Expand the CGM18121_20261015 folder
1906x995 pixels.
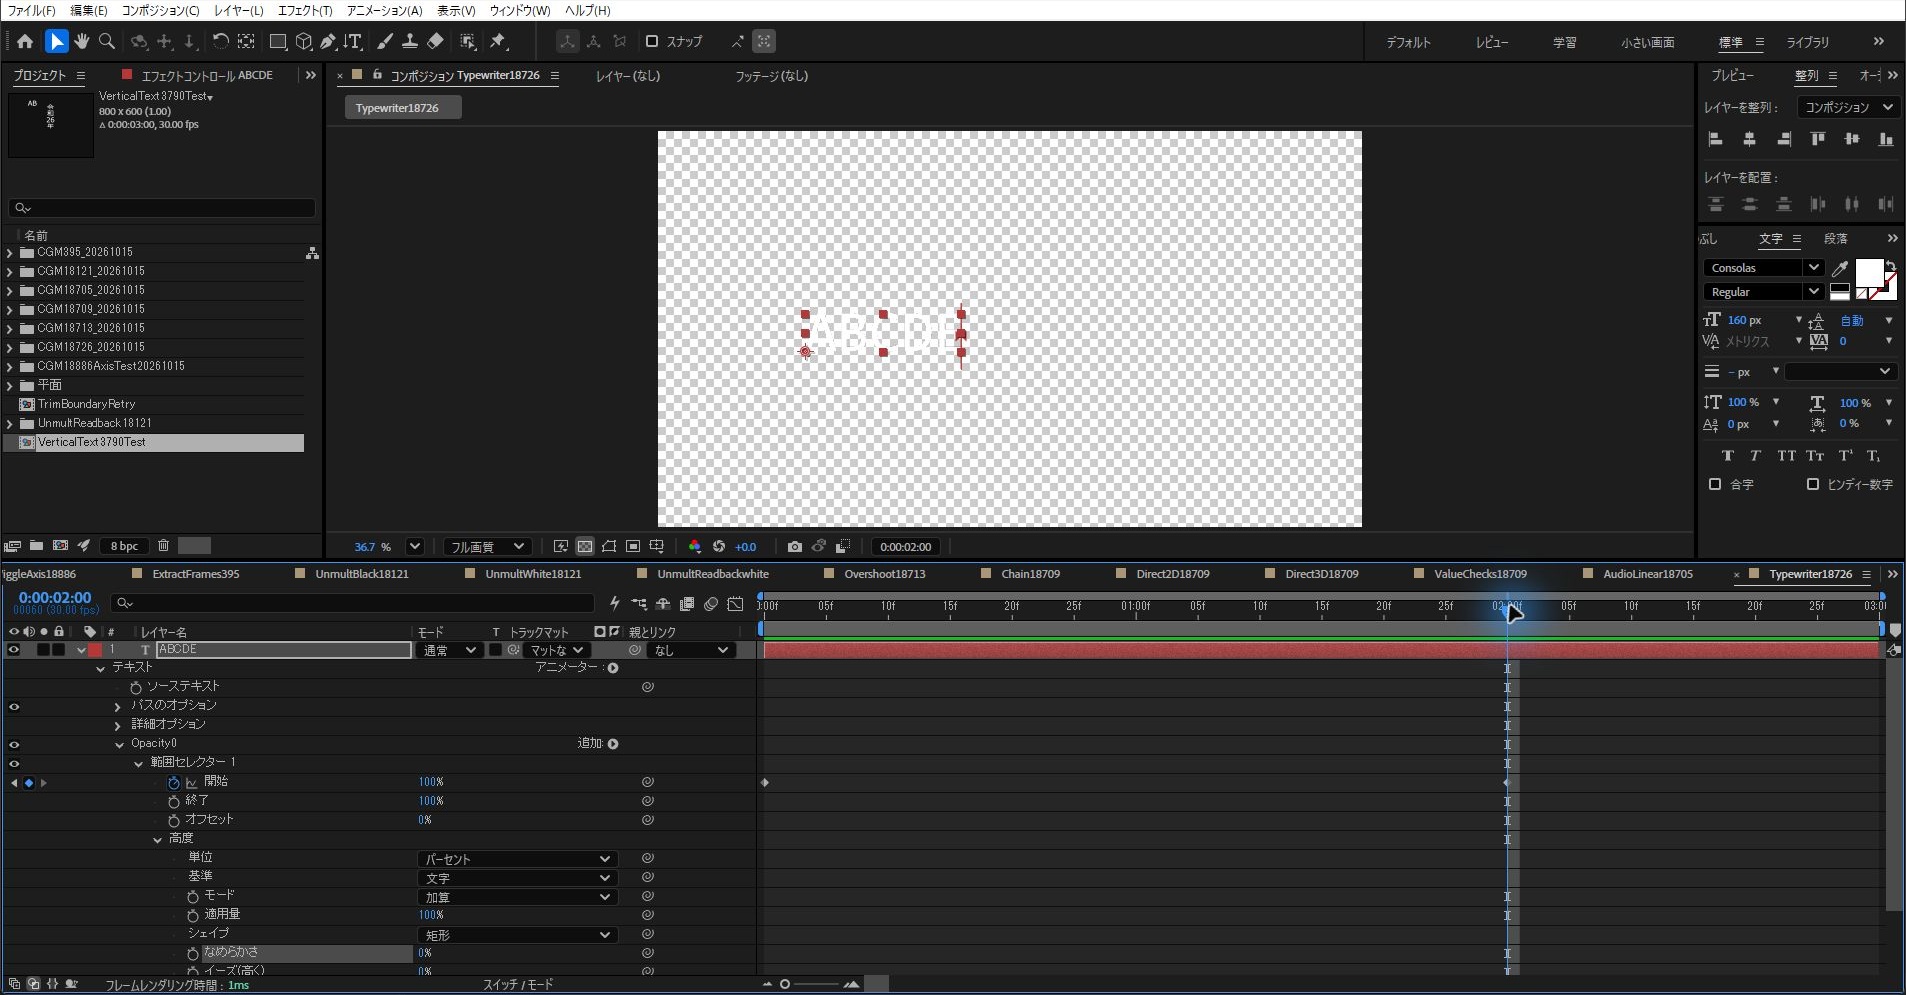[9, 272]
